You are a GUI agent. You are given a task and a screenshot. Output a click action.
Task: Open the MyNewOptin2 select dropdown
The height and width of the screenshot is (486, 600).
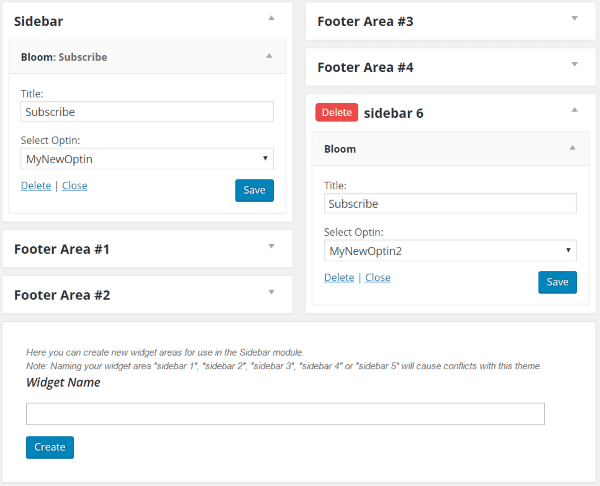coord(450,250)
